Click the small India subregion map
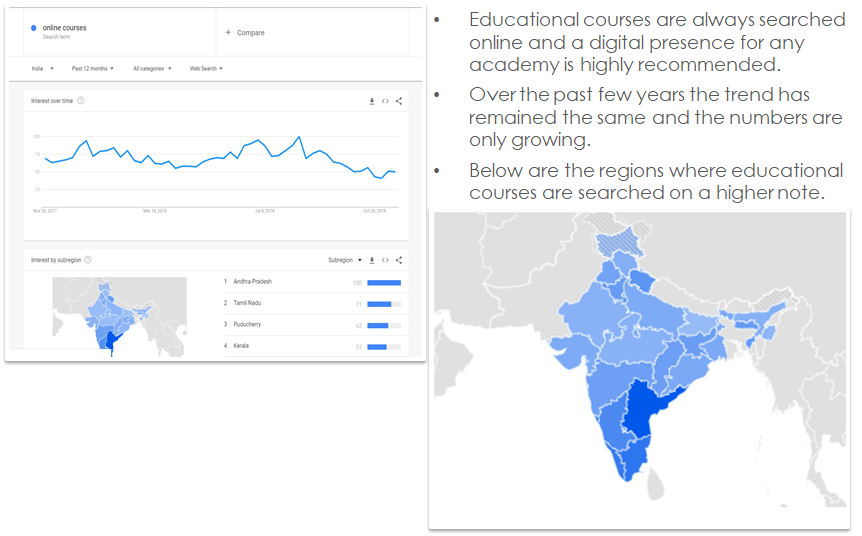 [119, 316]
